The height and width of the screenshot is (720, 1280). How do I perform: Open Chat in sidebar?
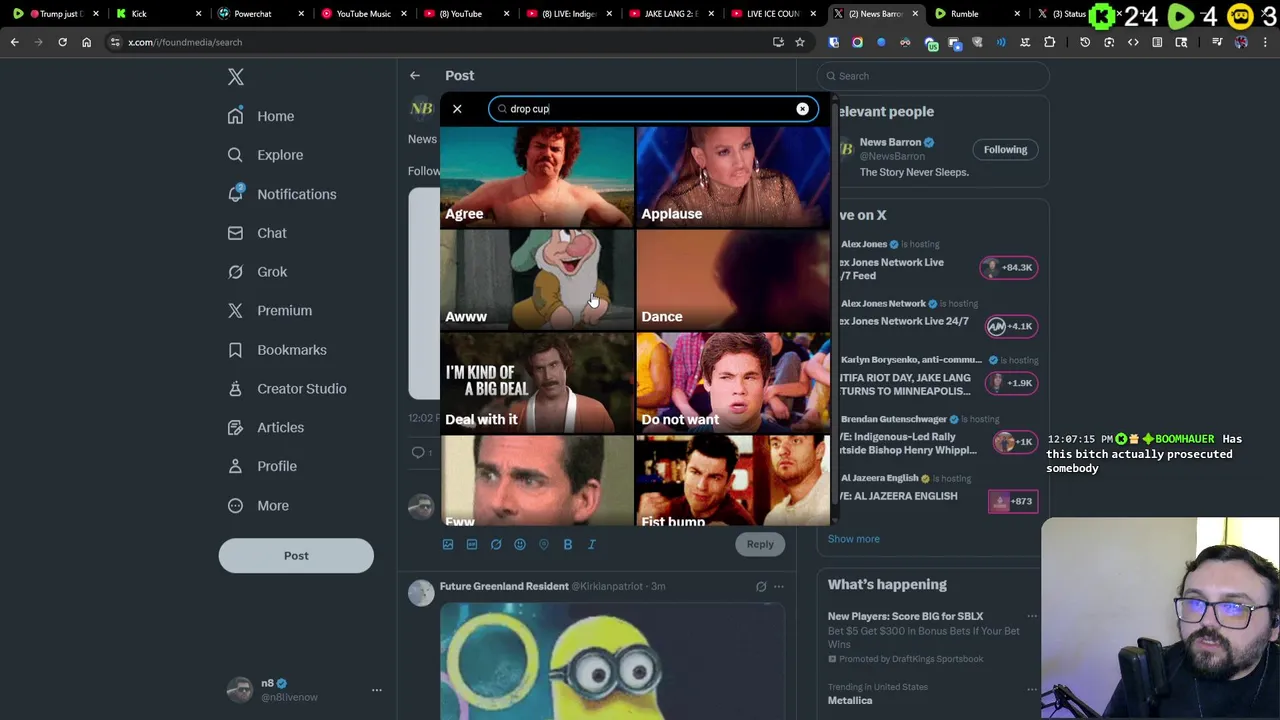257,233
